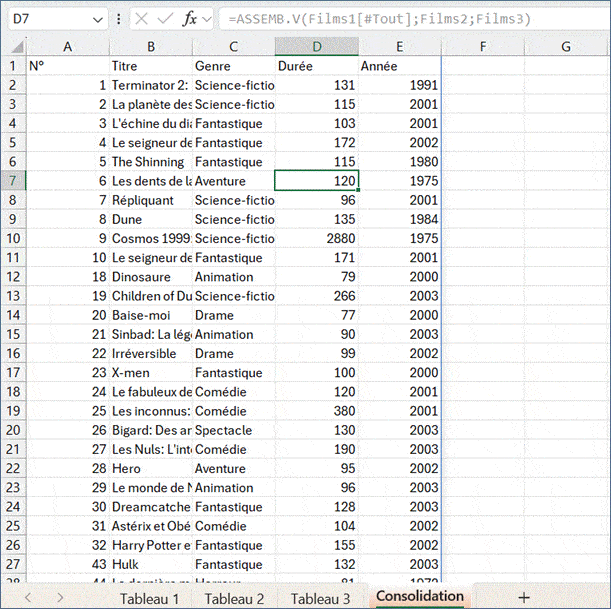Select the cell 'Astérix et Obé'
Viewport: 611px width, 609px height.
(x=151, y=526)
